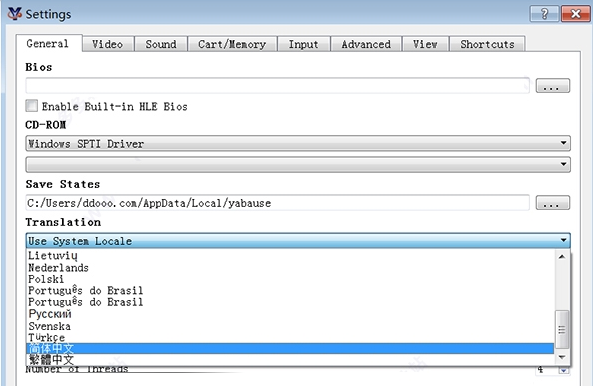593x386 pixels.
Task: Click language list scroll up arrow
Action: 562,256
